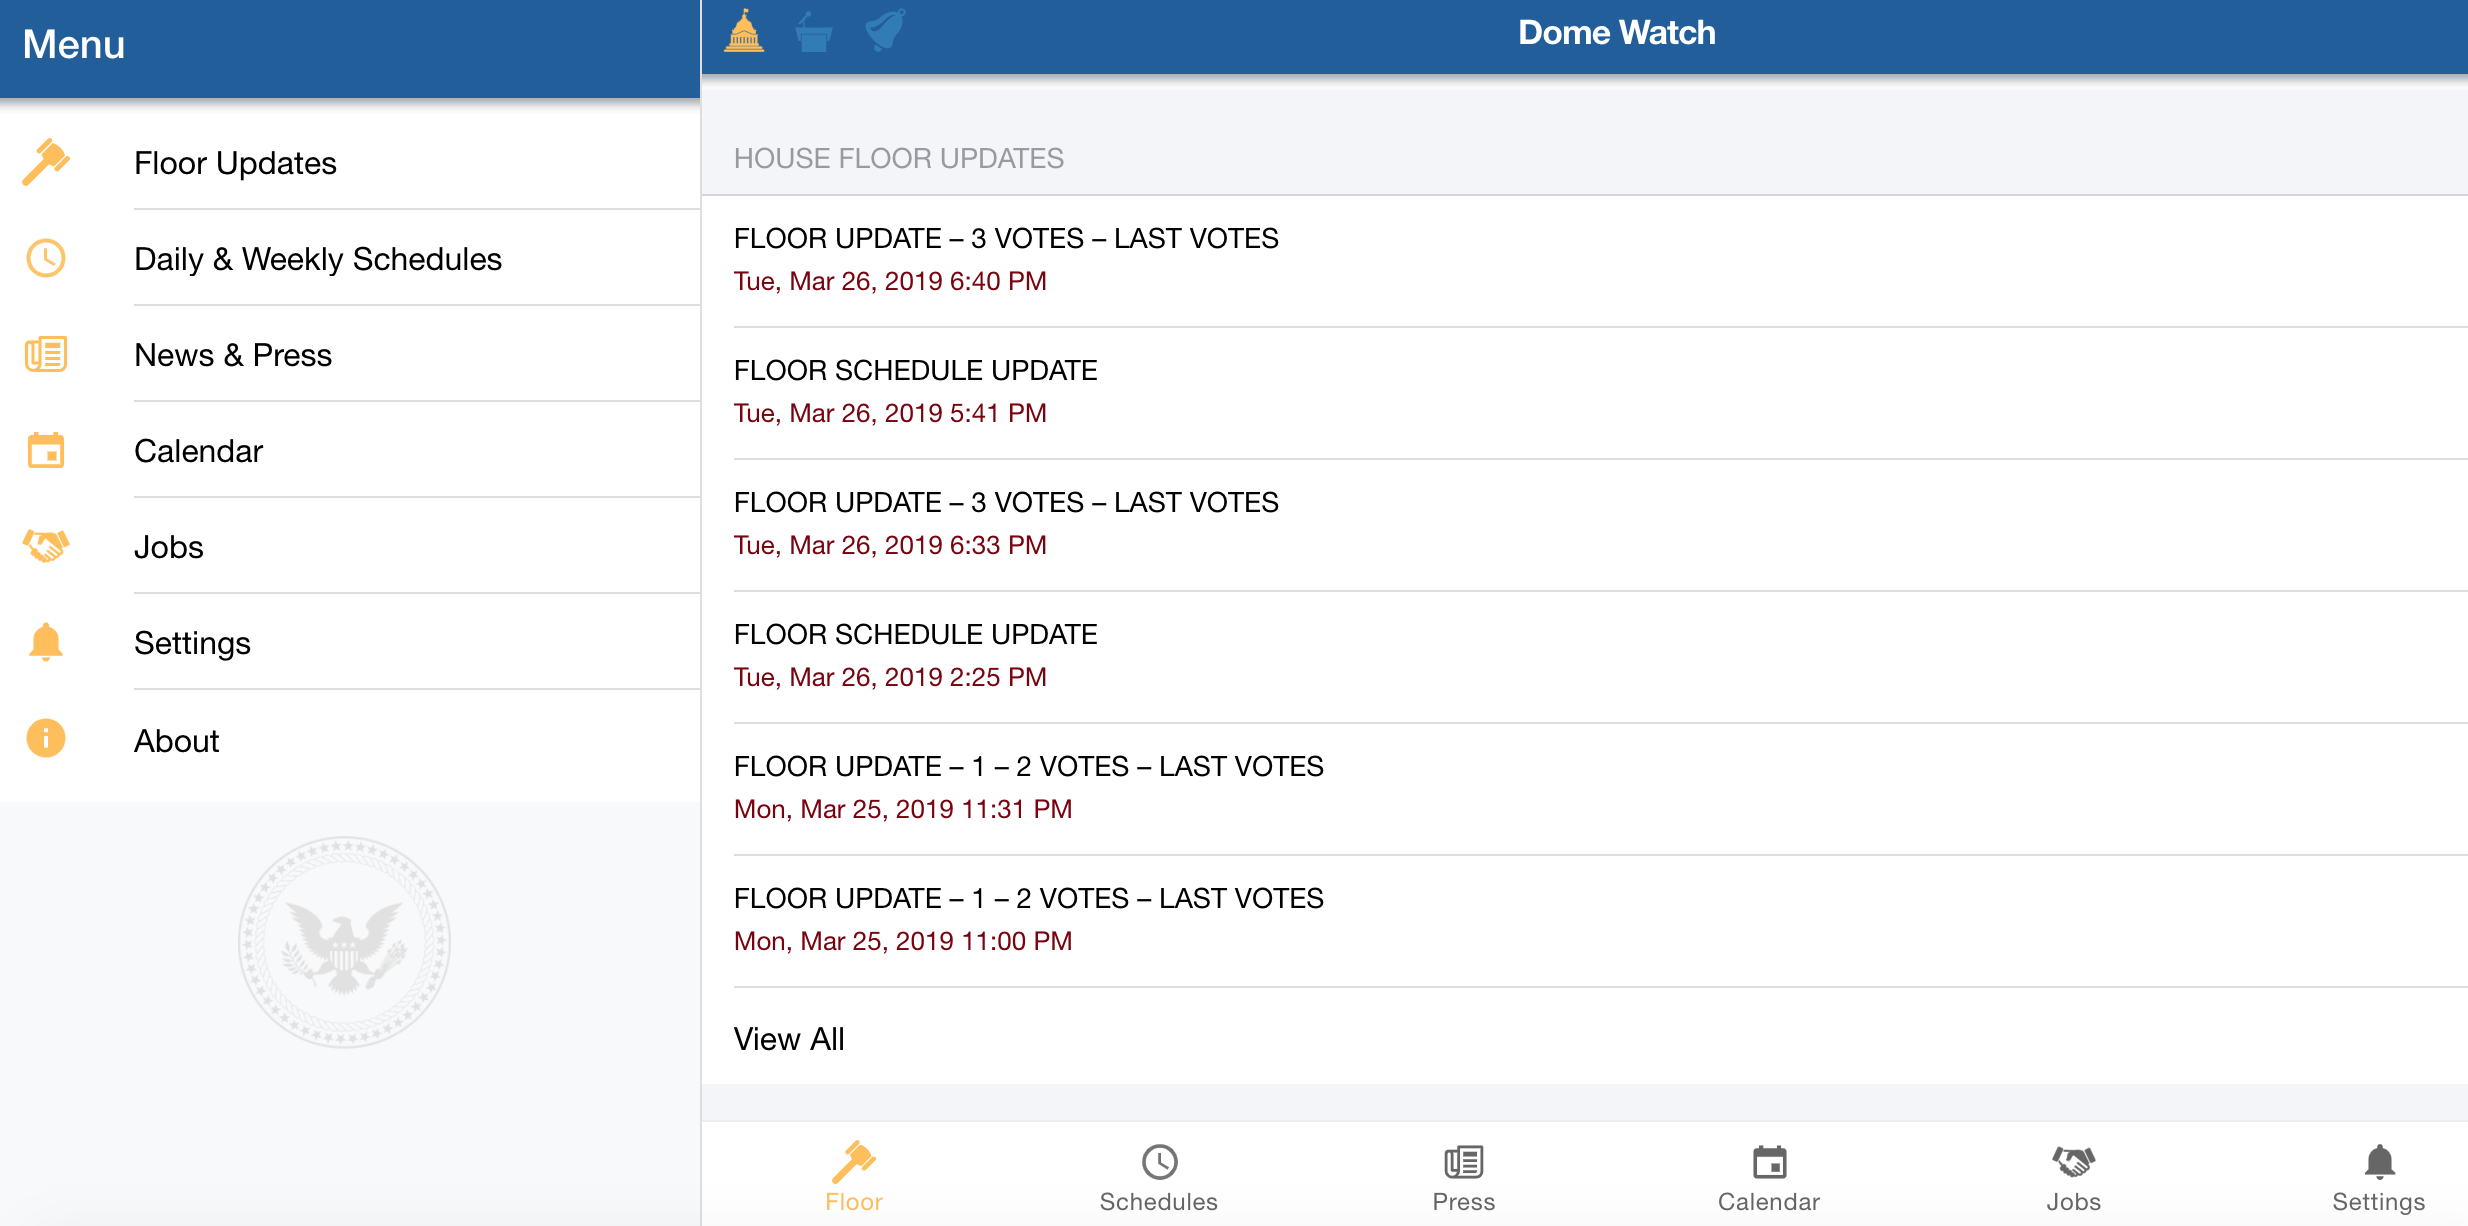This screenshot has height=1226, width=2468.
Task: Click the podium with microphone icon
Action: click(x=813, y=31)
